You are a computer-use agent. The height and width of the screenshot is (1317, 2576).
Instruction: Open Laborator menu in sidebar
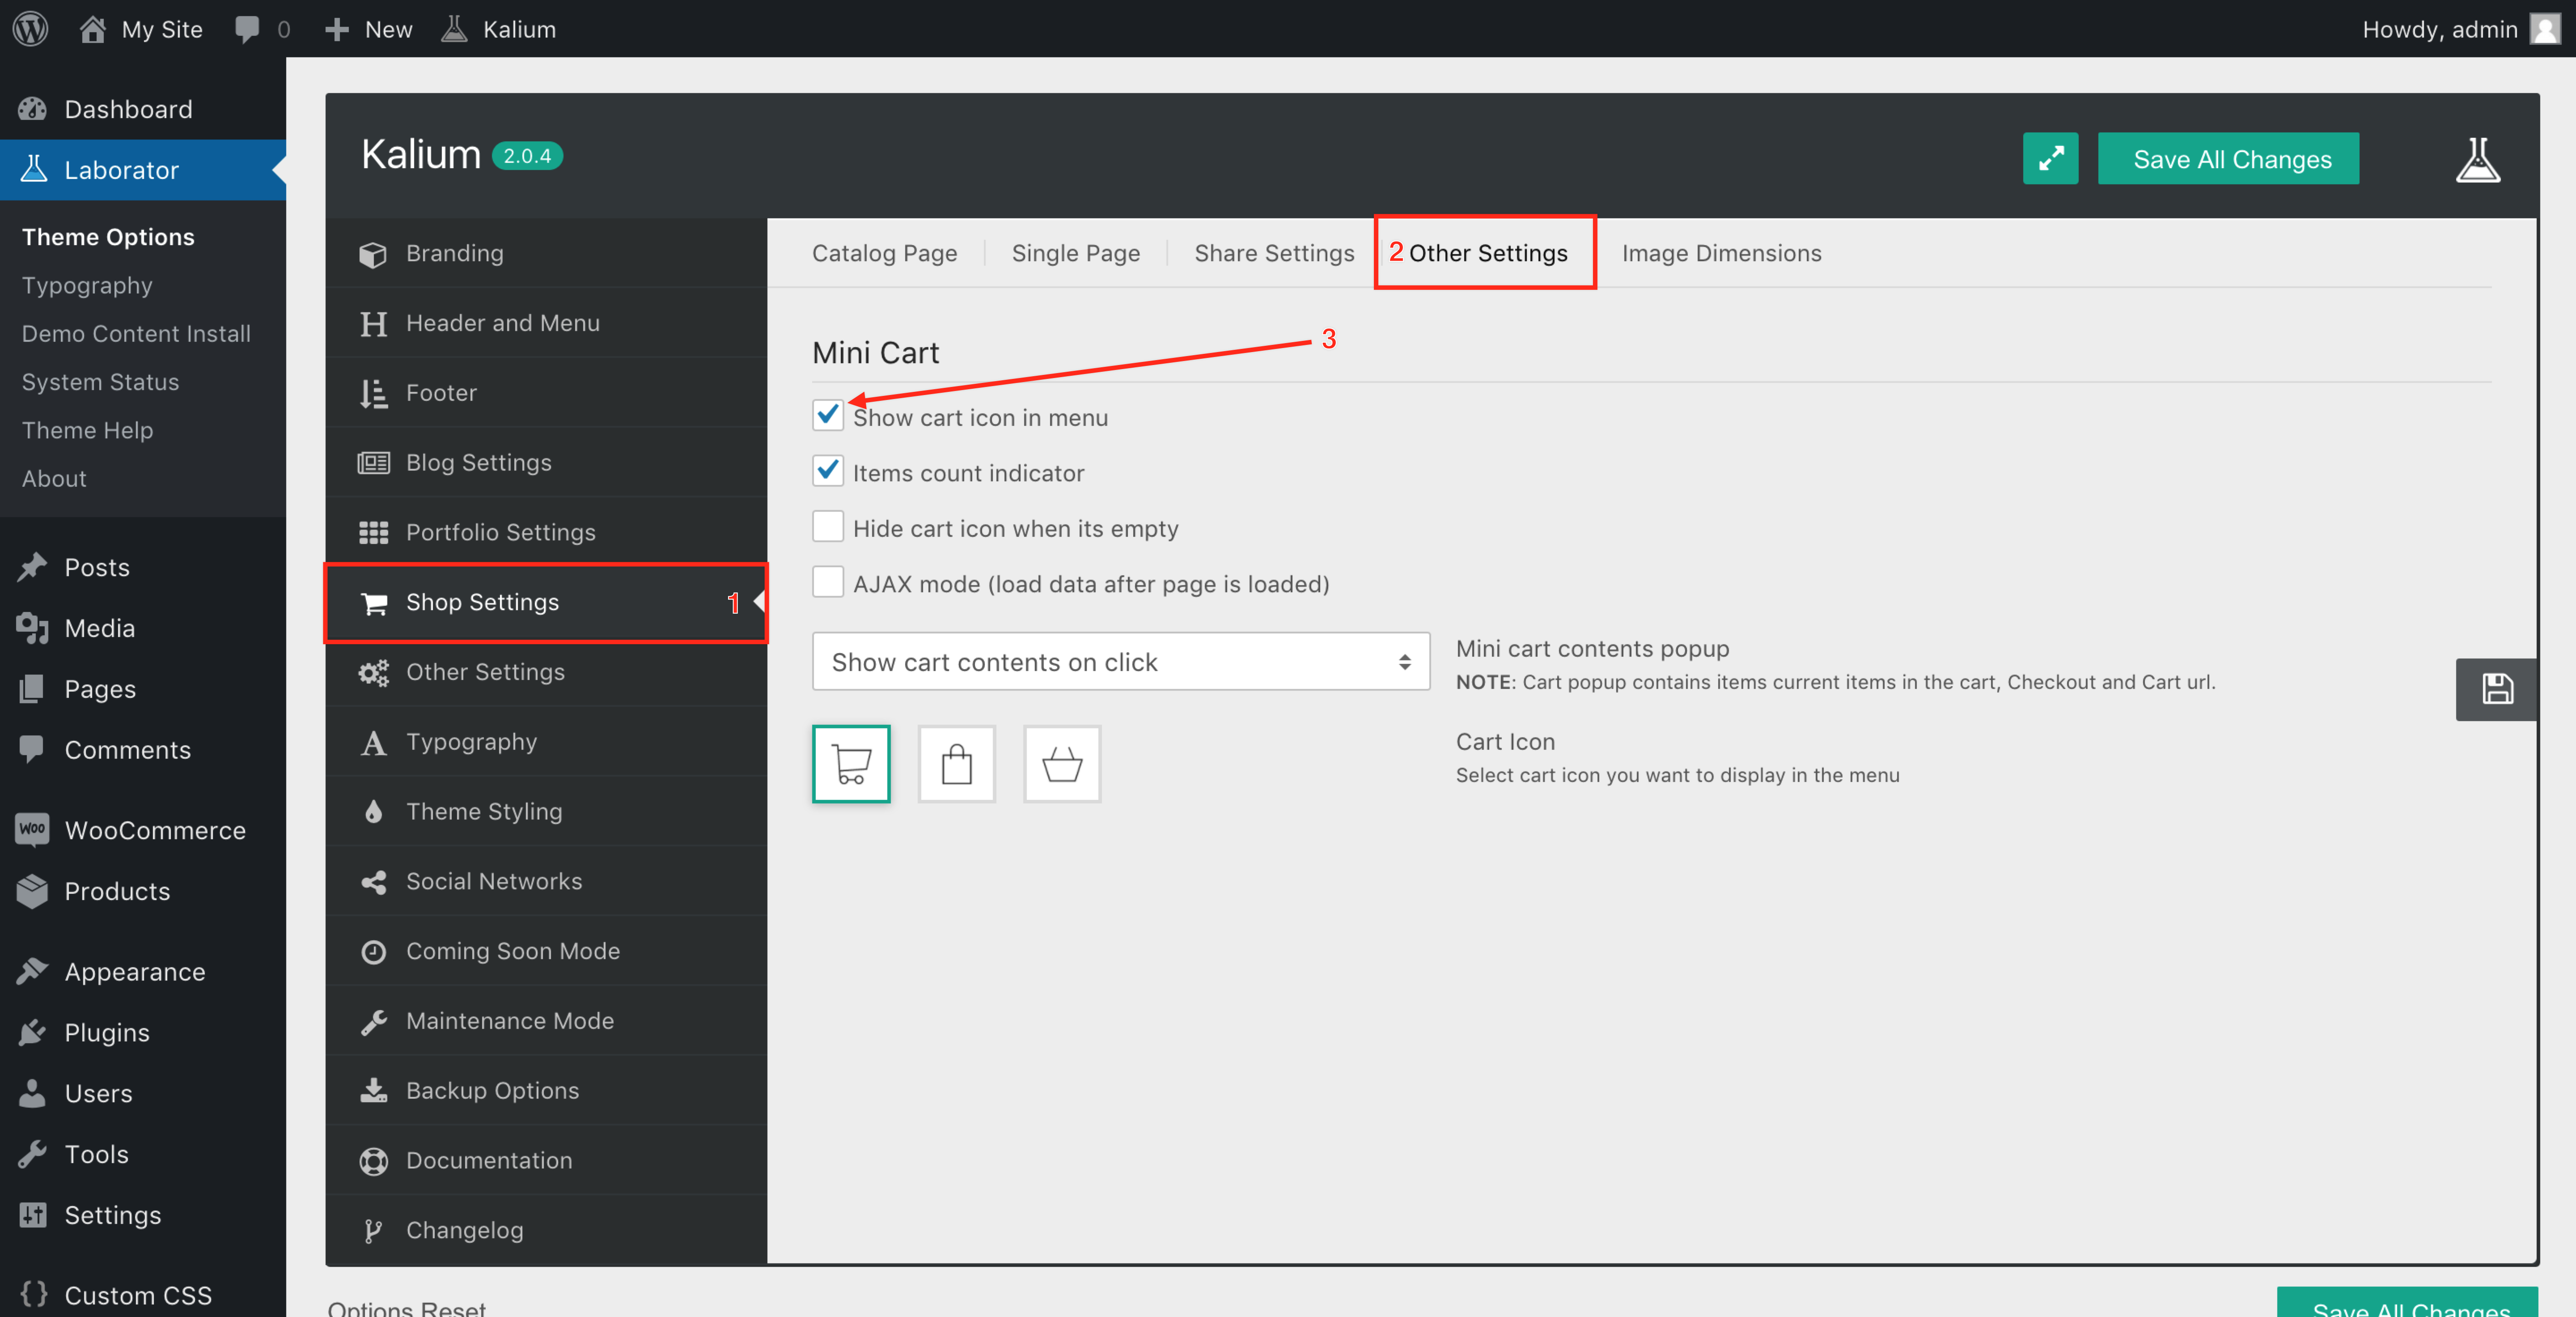click(143, 170)
